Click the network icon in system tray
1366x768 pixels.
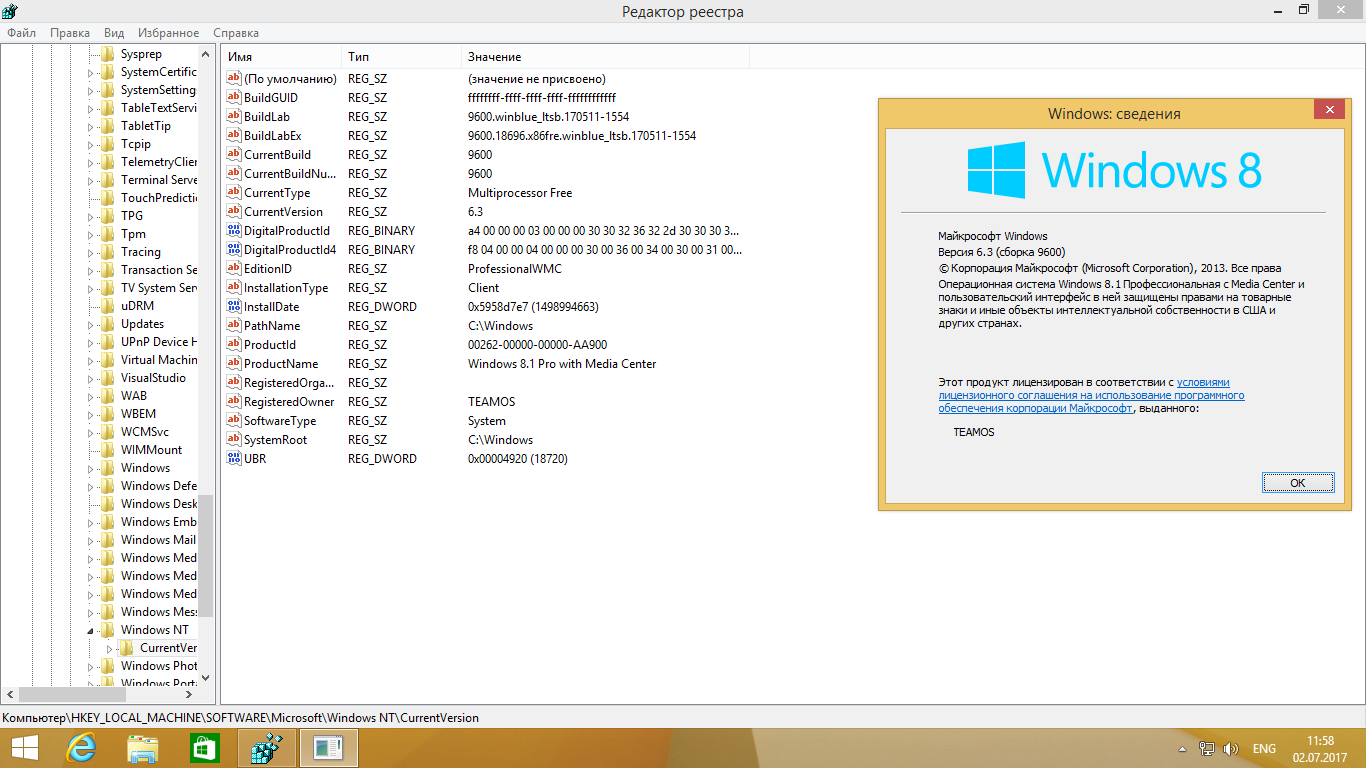coord(1207,749)
